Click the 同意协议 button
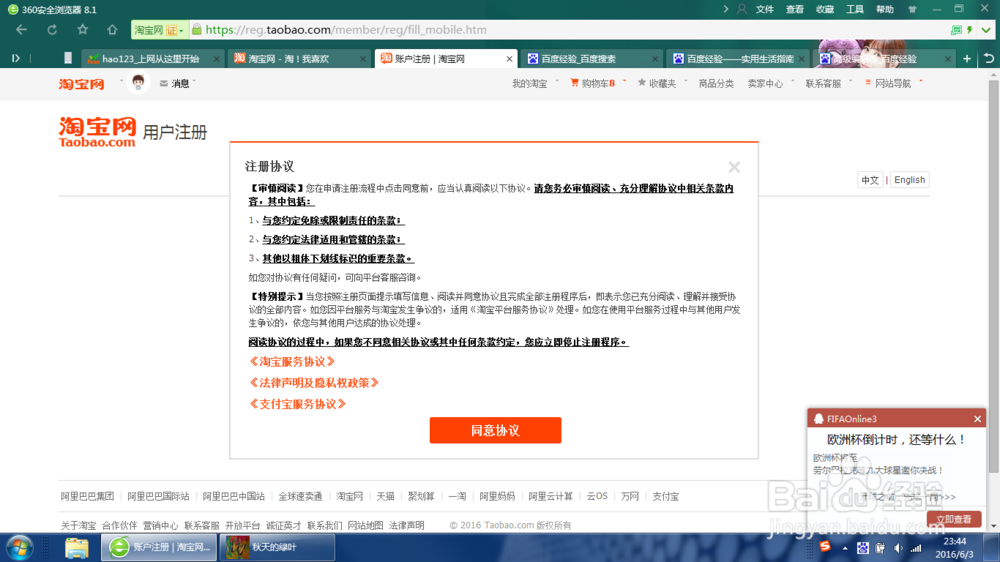1000x562 pixels. [496, 431]
